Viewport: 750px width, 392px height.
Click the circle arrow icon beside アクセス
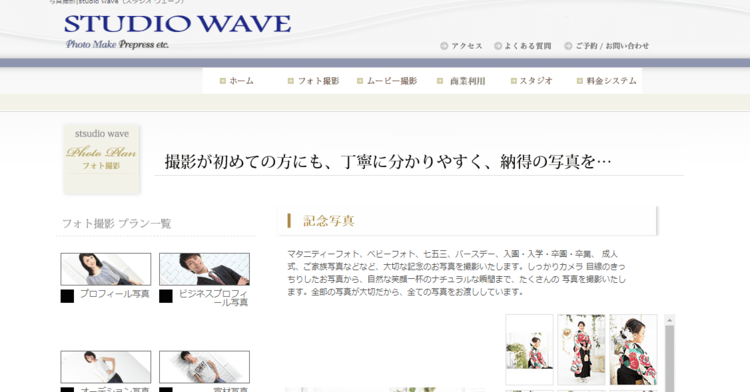click(444, 46)
